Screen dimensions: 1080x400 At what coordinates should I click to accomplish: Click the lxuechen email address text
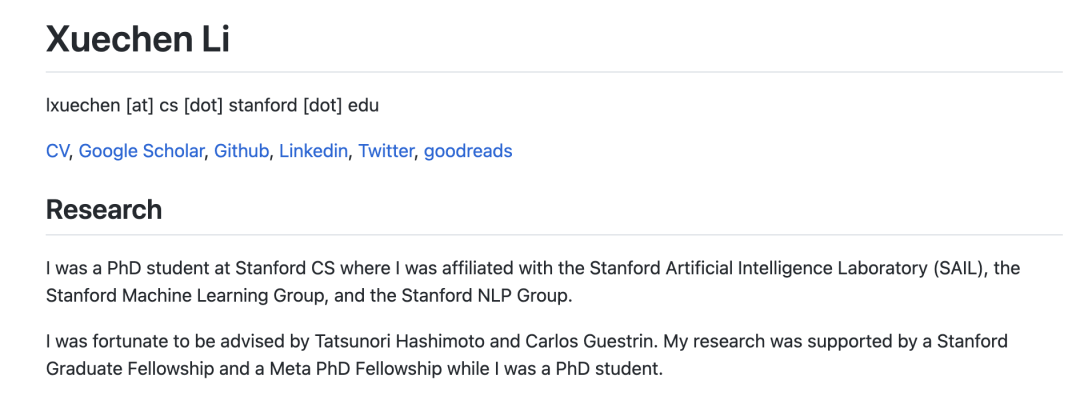point(79,104)
